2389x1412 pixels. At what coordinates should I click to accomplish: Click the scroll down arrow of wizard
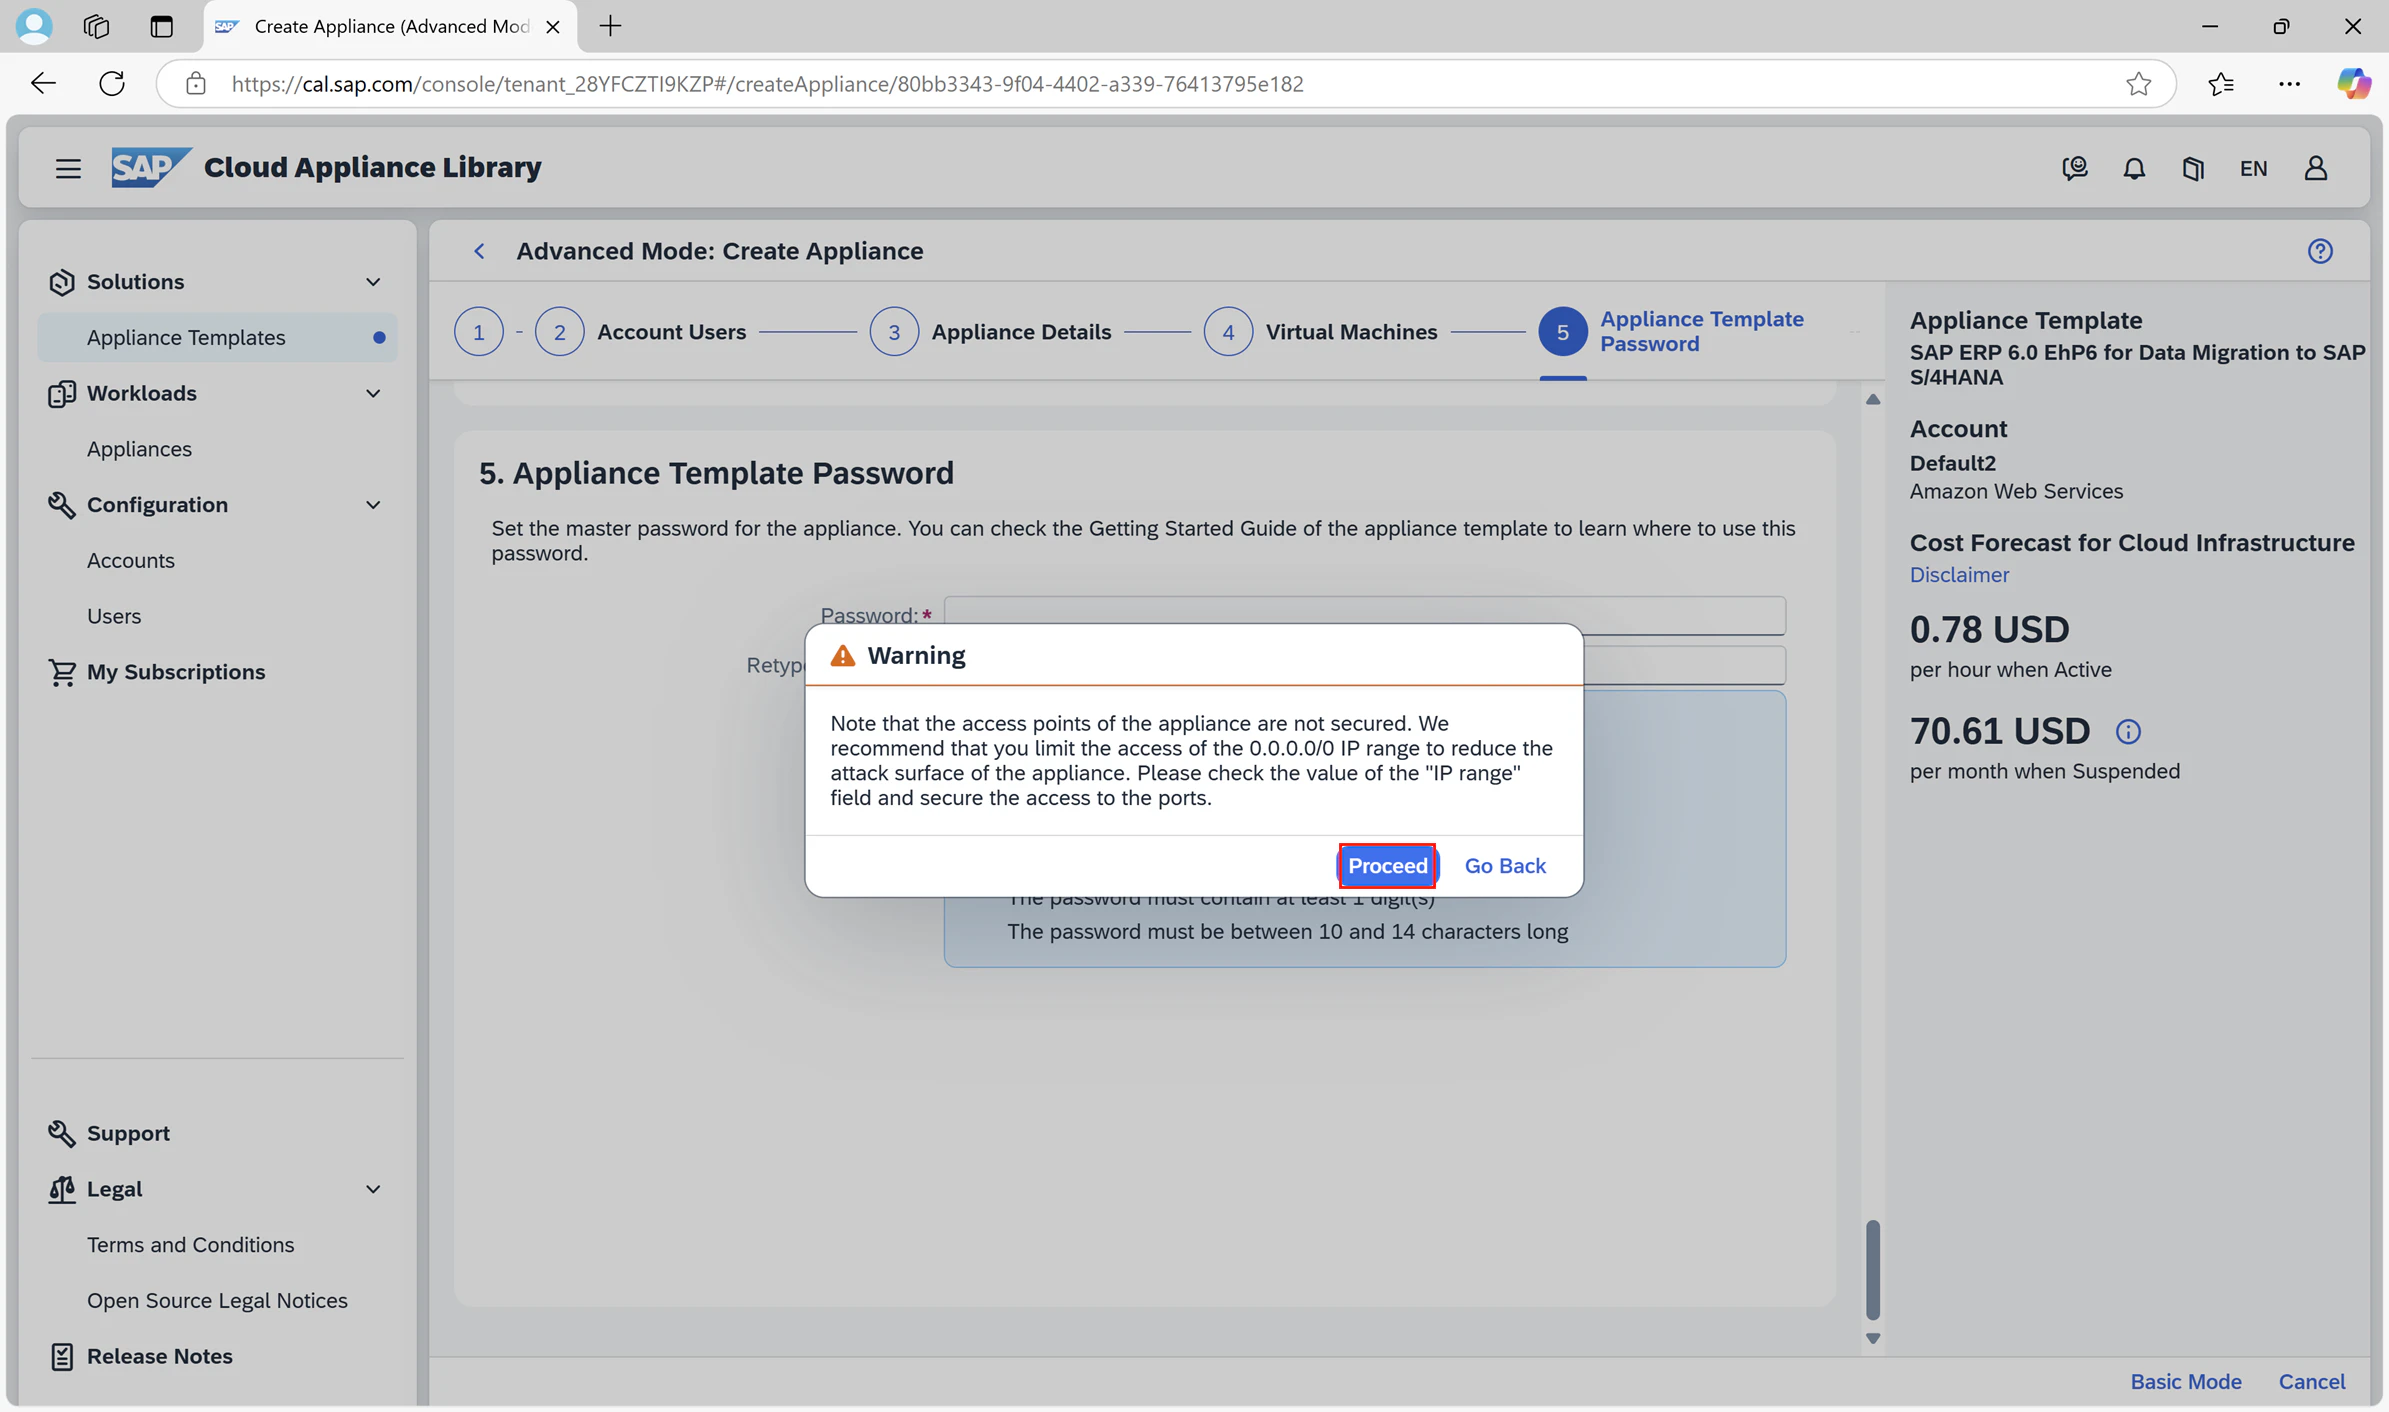pyautogui.click(x=1873, y=1338)
